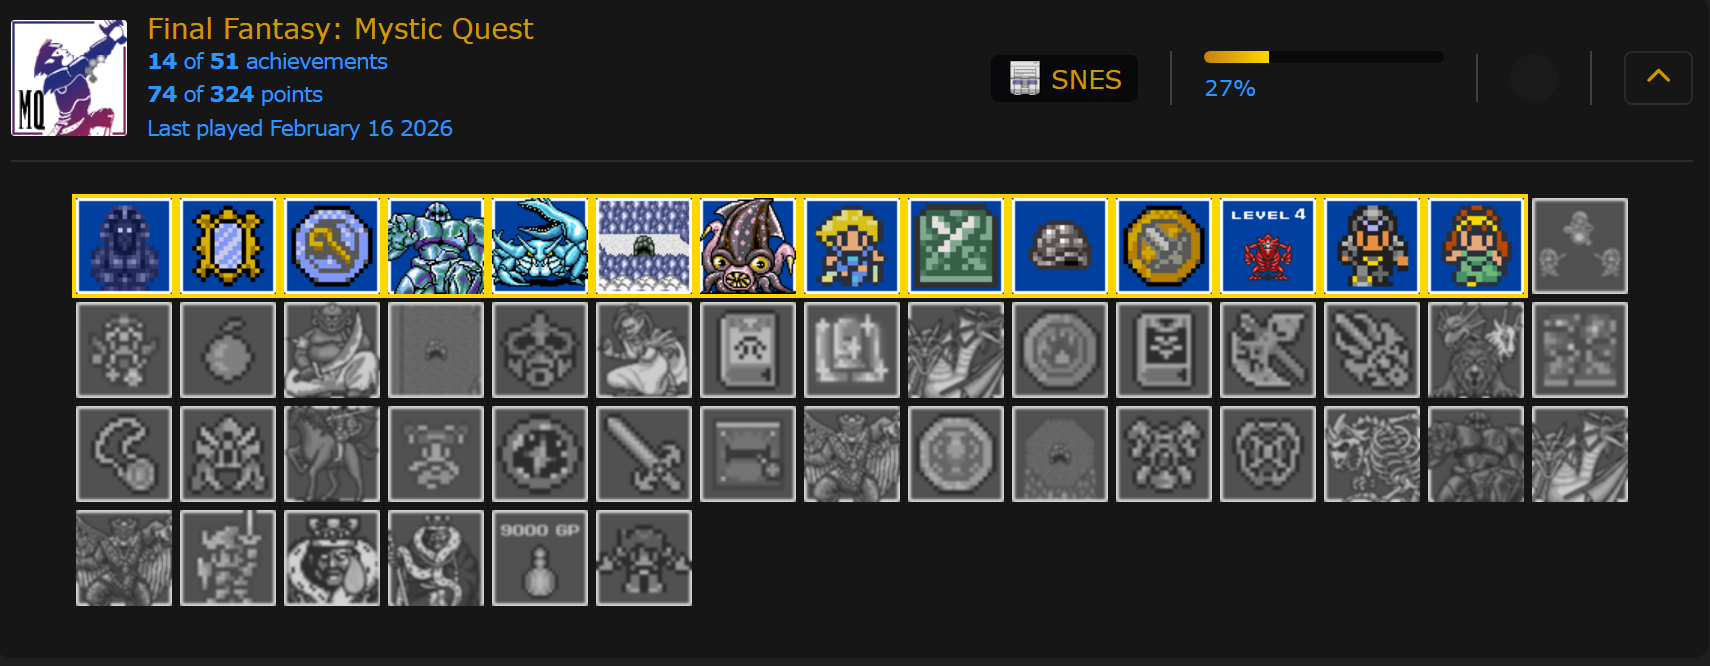This screenshot has width=1710, height=666.
Task: Open the blonde hero sprite achievement badge
Action: (852, 246)
